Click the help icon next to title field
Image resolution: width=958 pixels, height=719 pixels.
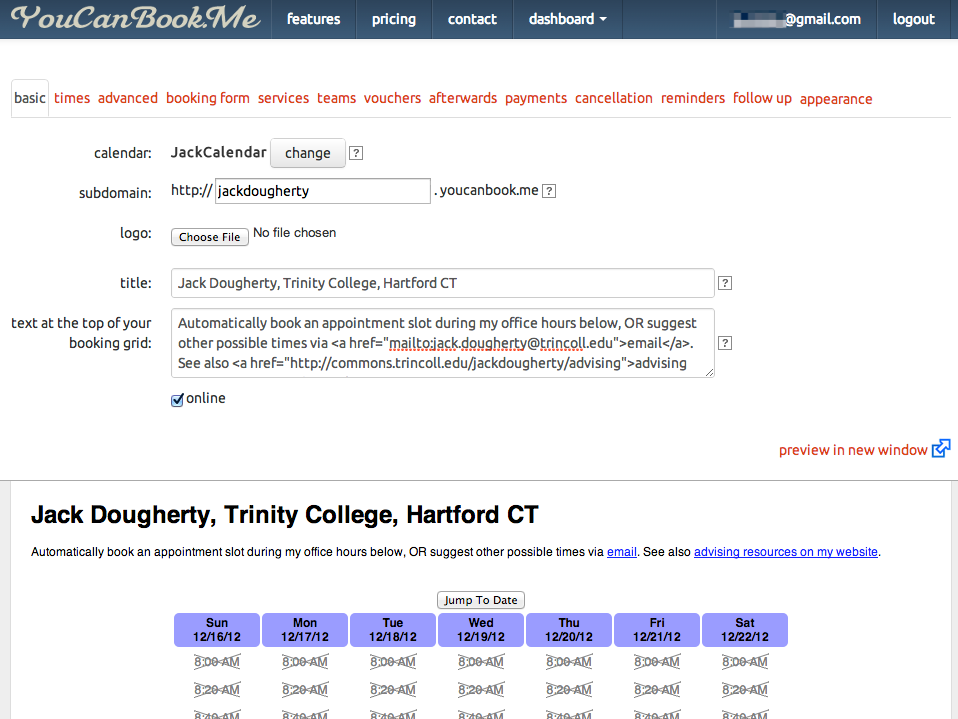tap(725, 283)
